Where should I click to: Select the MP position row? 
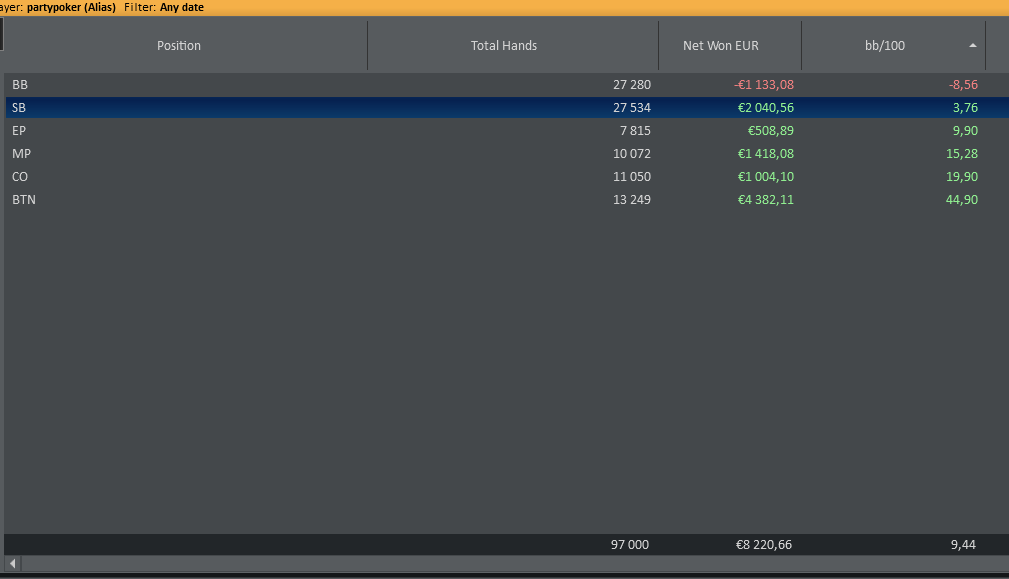(x=507, y=154)
